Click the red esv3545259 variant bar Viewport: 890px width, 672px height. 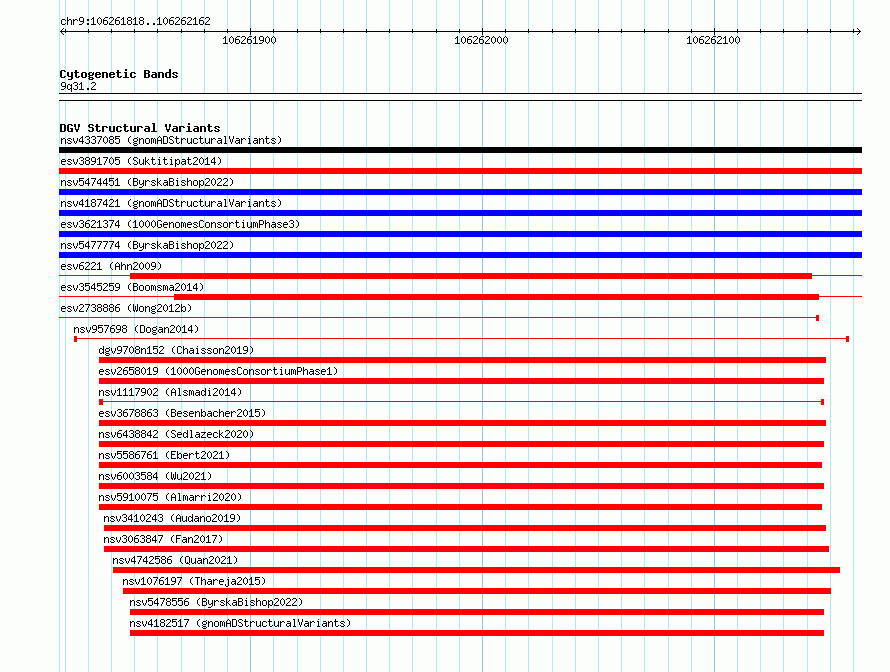[x=496, y=297]
